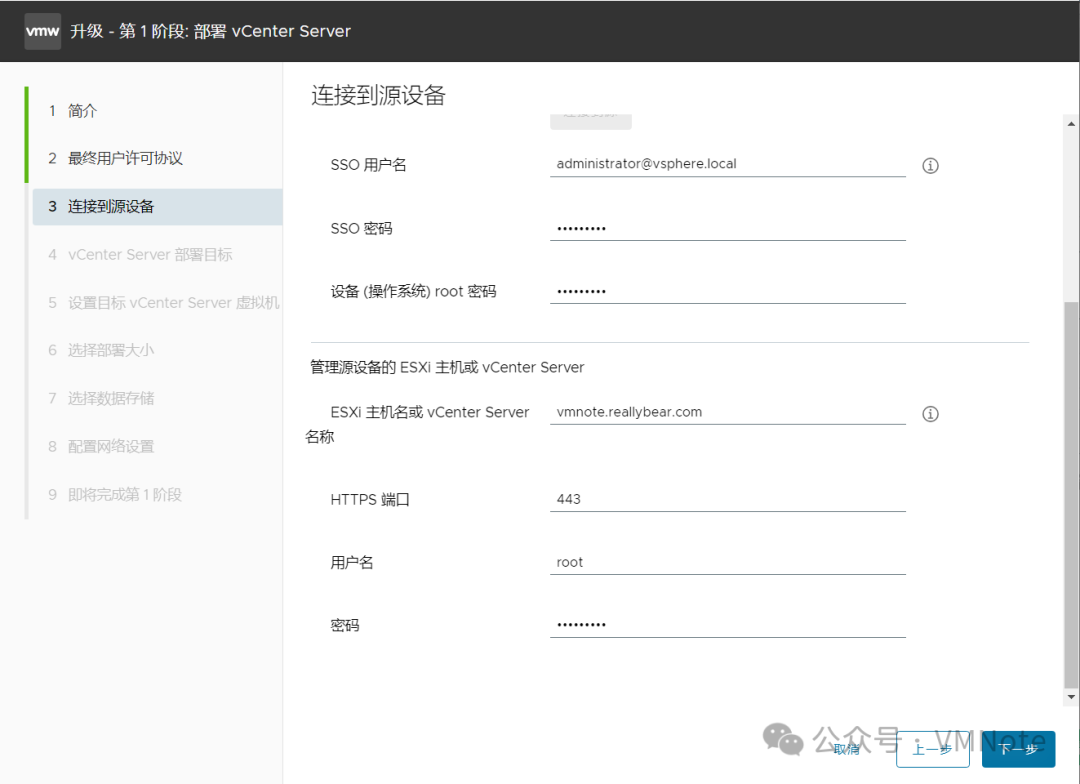
Task: Click scrollbar up arrow
Action: (1071, 124)
